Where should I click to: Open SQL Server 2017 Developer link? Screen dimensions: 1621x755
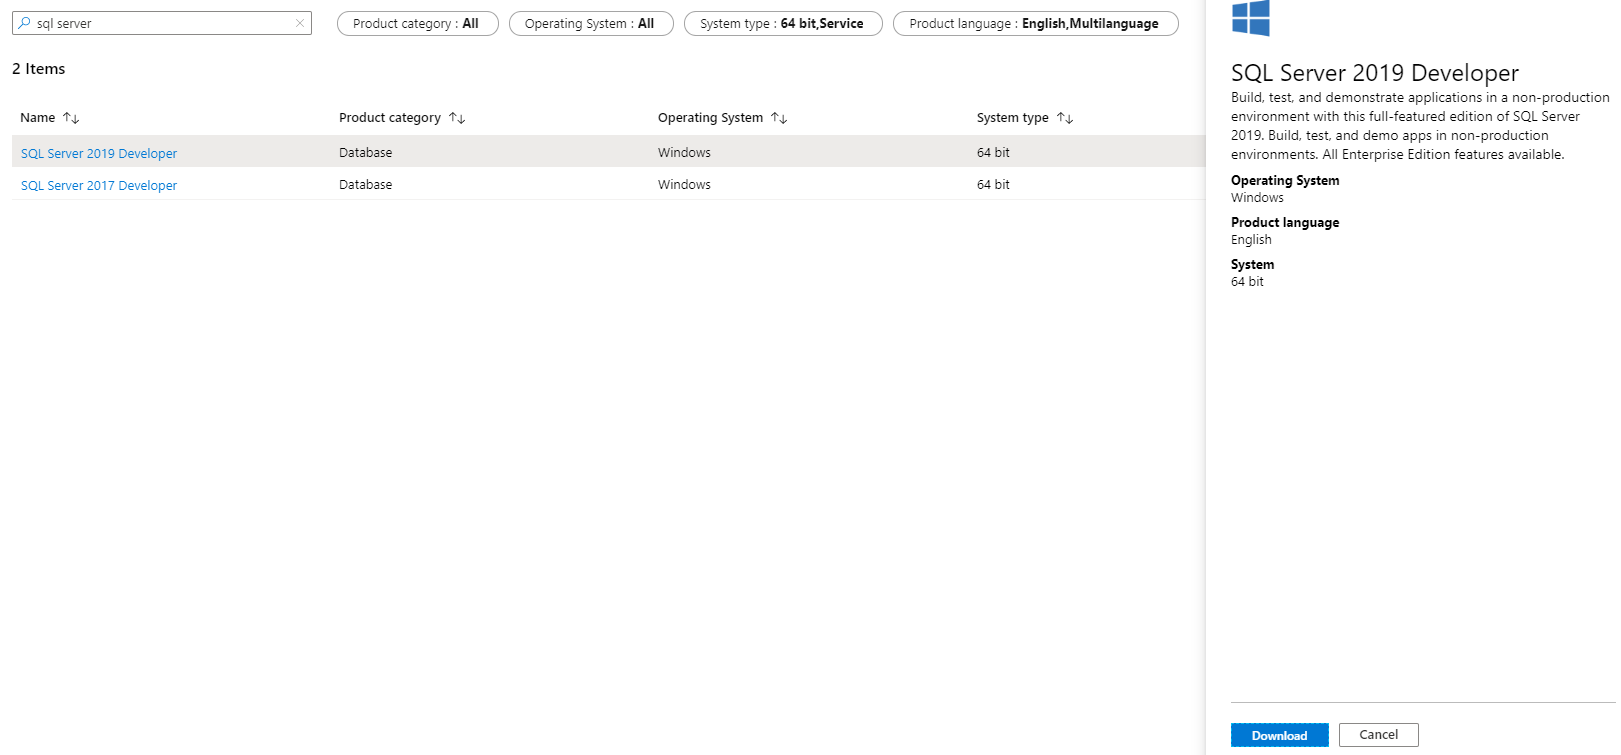coord(99,186)
